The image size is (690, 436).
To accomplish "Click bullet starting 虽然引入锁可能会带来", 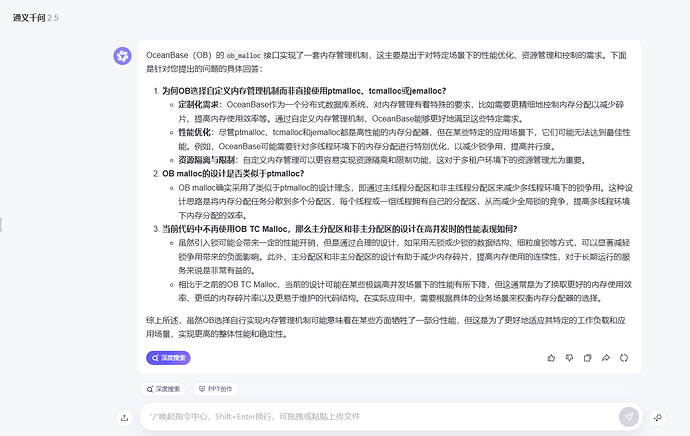I will tap(404, 256).
